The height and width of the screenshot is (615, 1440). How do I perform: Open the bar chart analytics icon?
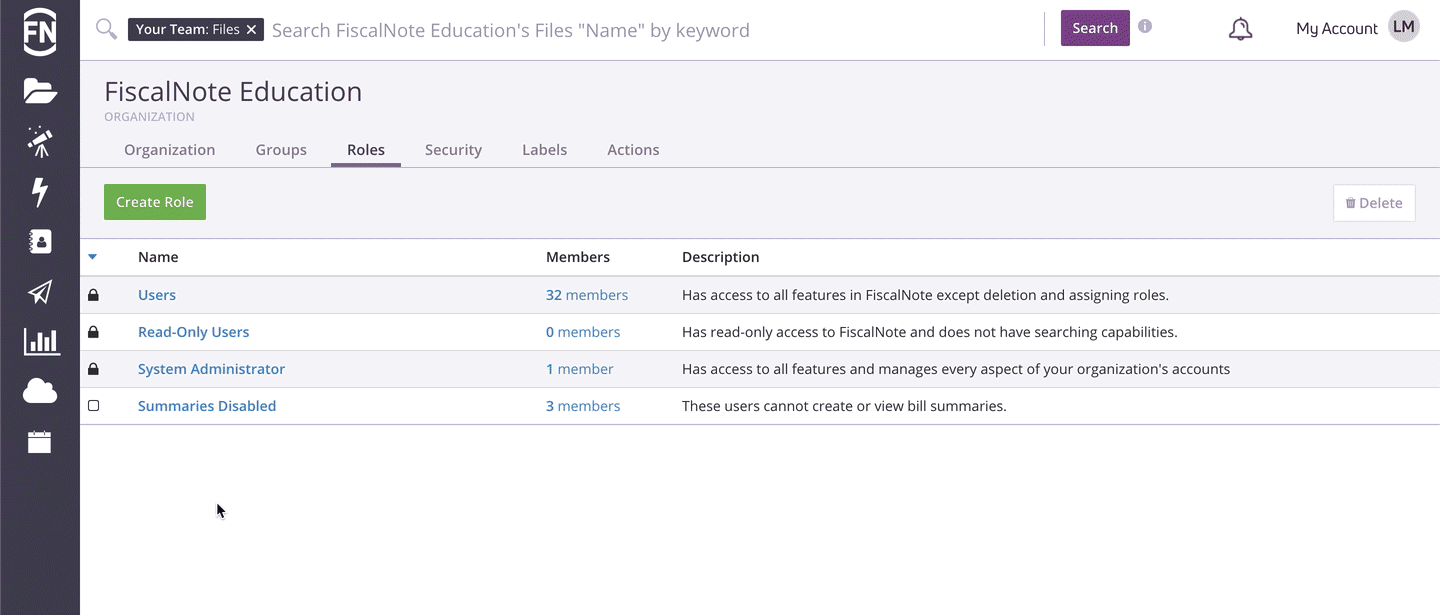(40, 341)
